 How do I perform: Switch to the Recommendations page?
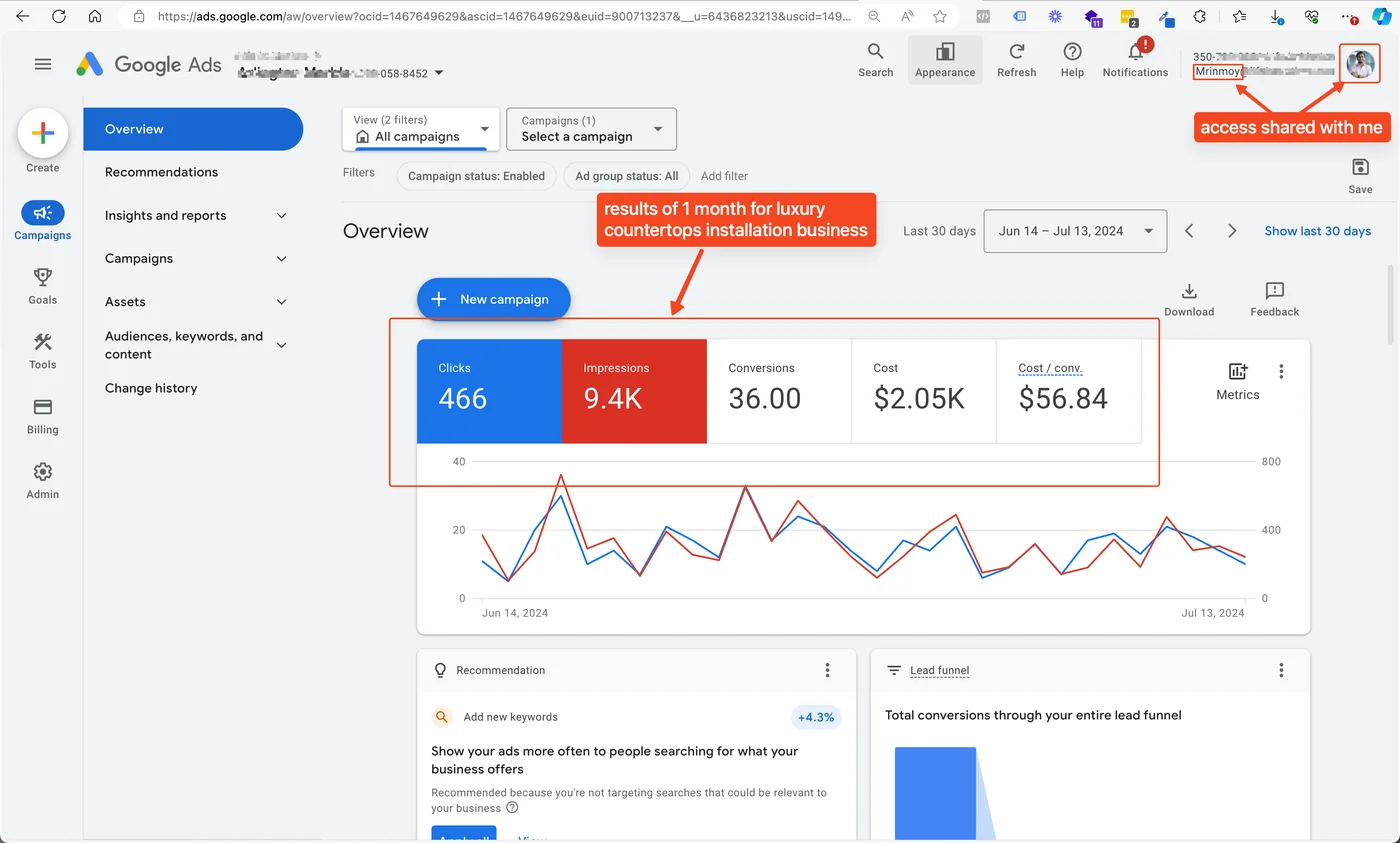coord(162,172)
